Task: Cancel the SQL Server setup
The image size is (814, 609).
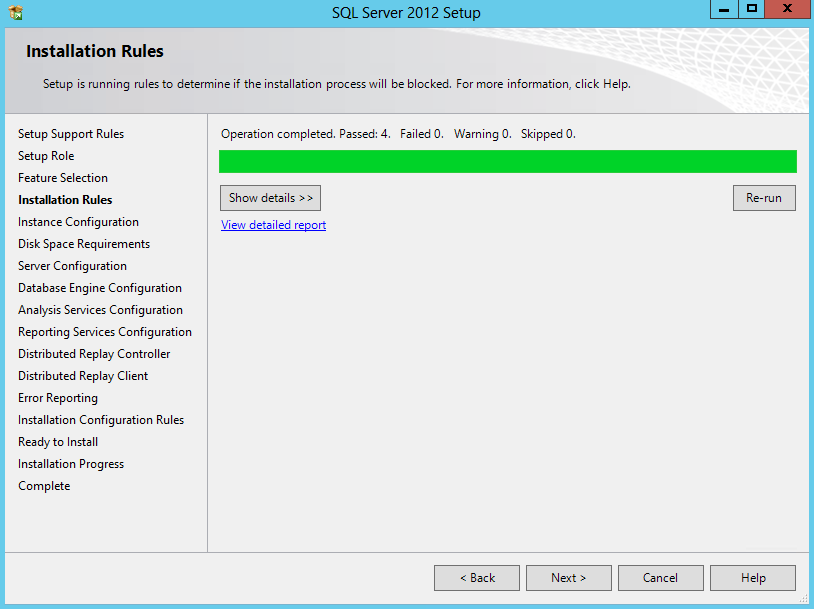Action: pyautogui.click(x=660, y=578)
